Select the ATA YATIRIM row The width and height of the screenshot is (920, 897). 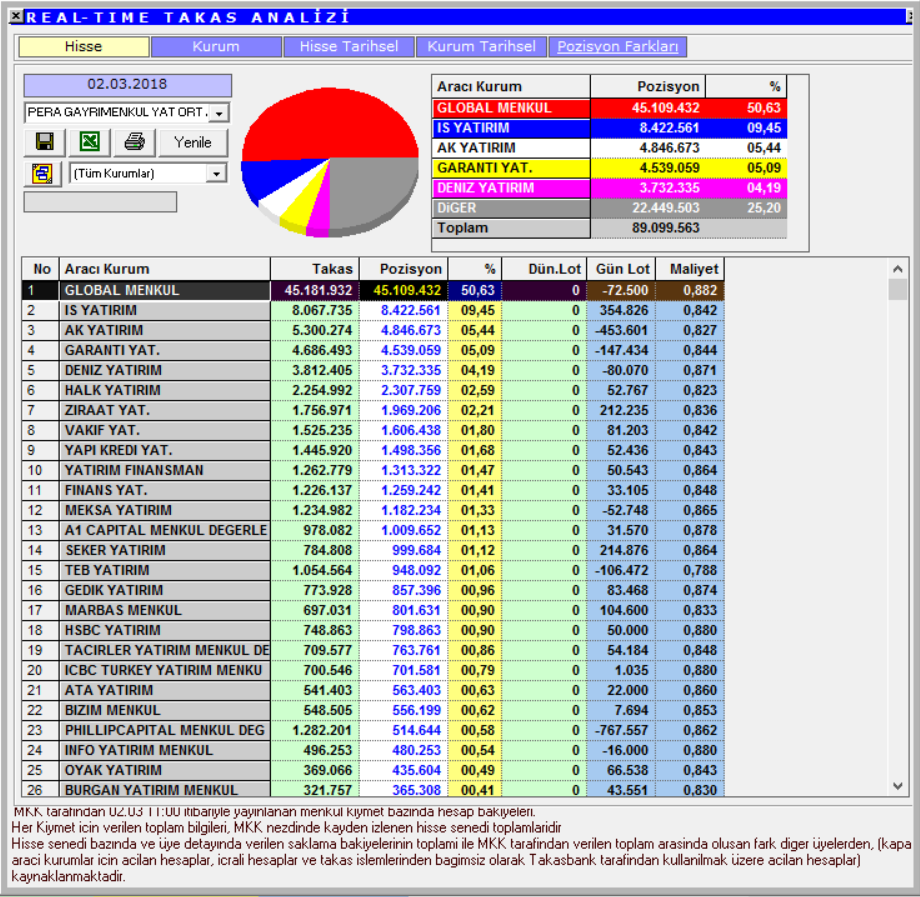pyautogui.click(x=373, y=690)
